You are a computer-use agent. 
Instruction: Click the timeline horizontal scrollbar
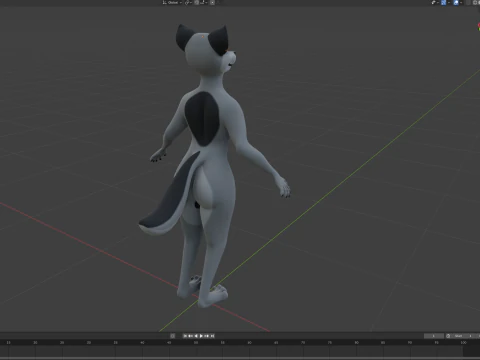pyautogui.click(x=240, y=358)
